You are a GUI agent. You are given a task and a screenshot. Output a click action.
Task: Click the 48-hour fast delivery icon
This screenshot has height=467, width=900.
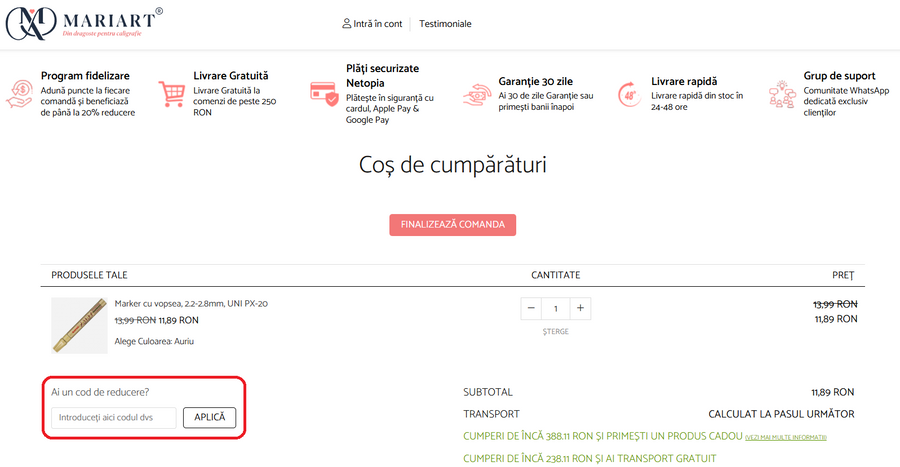point(629,94)
